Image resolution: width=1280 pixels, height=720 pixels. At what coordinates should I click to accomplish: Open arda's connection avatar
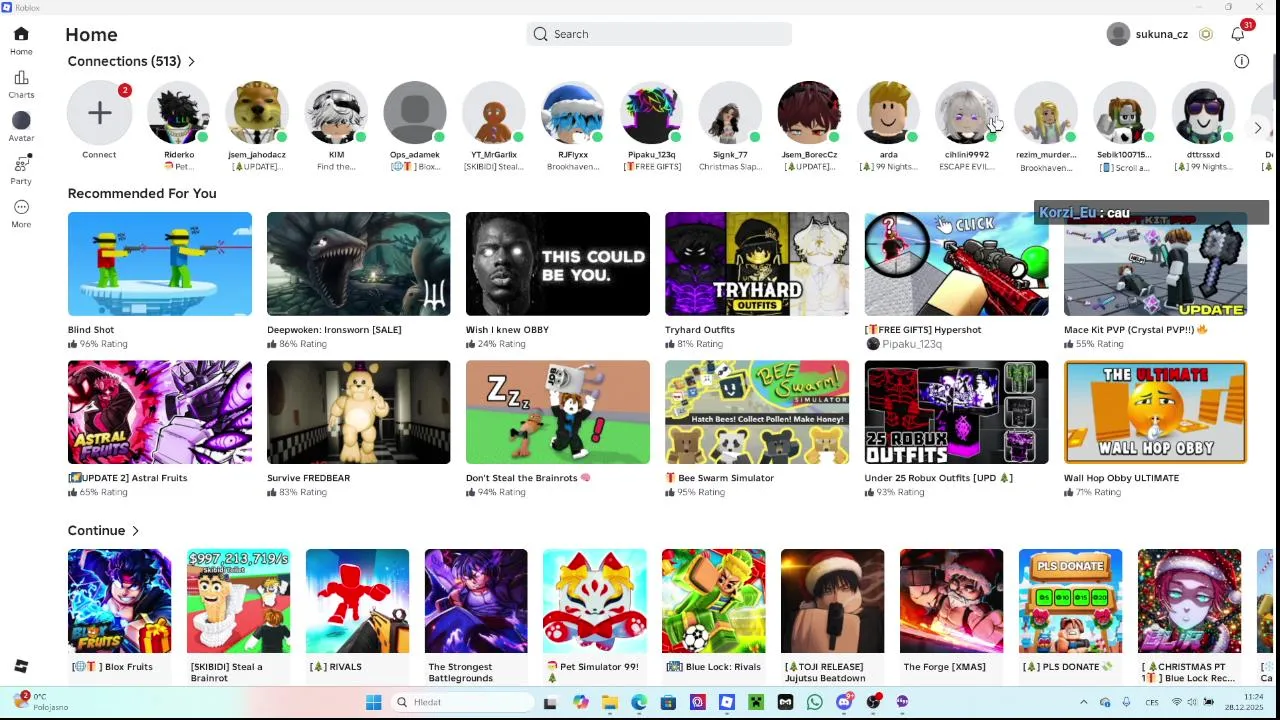coord(888,113)
